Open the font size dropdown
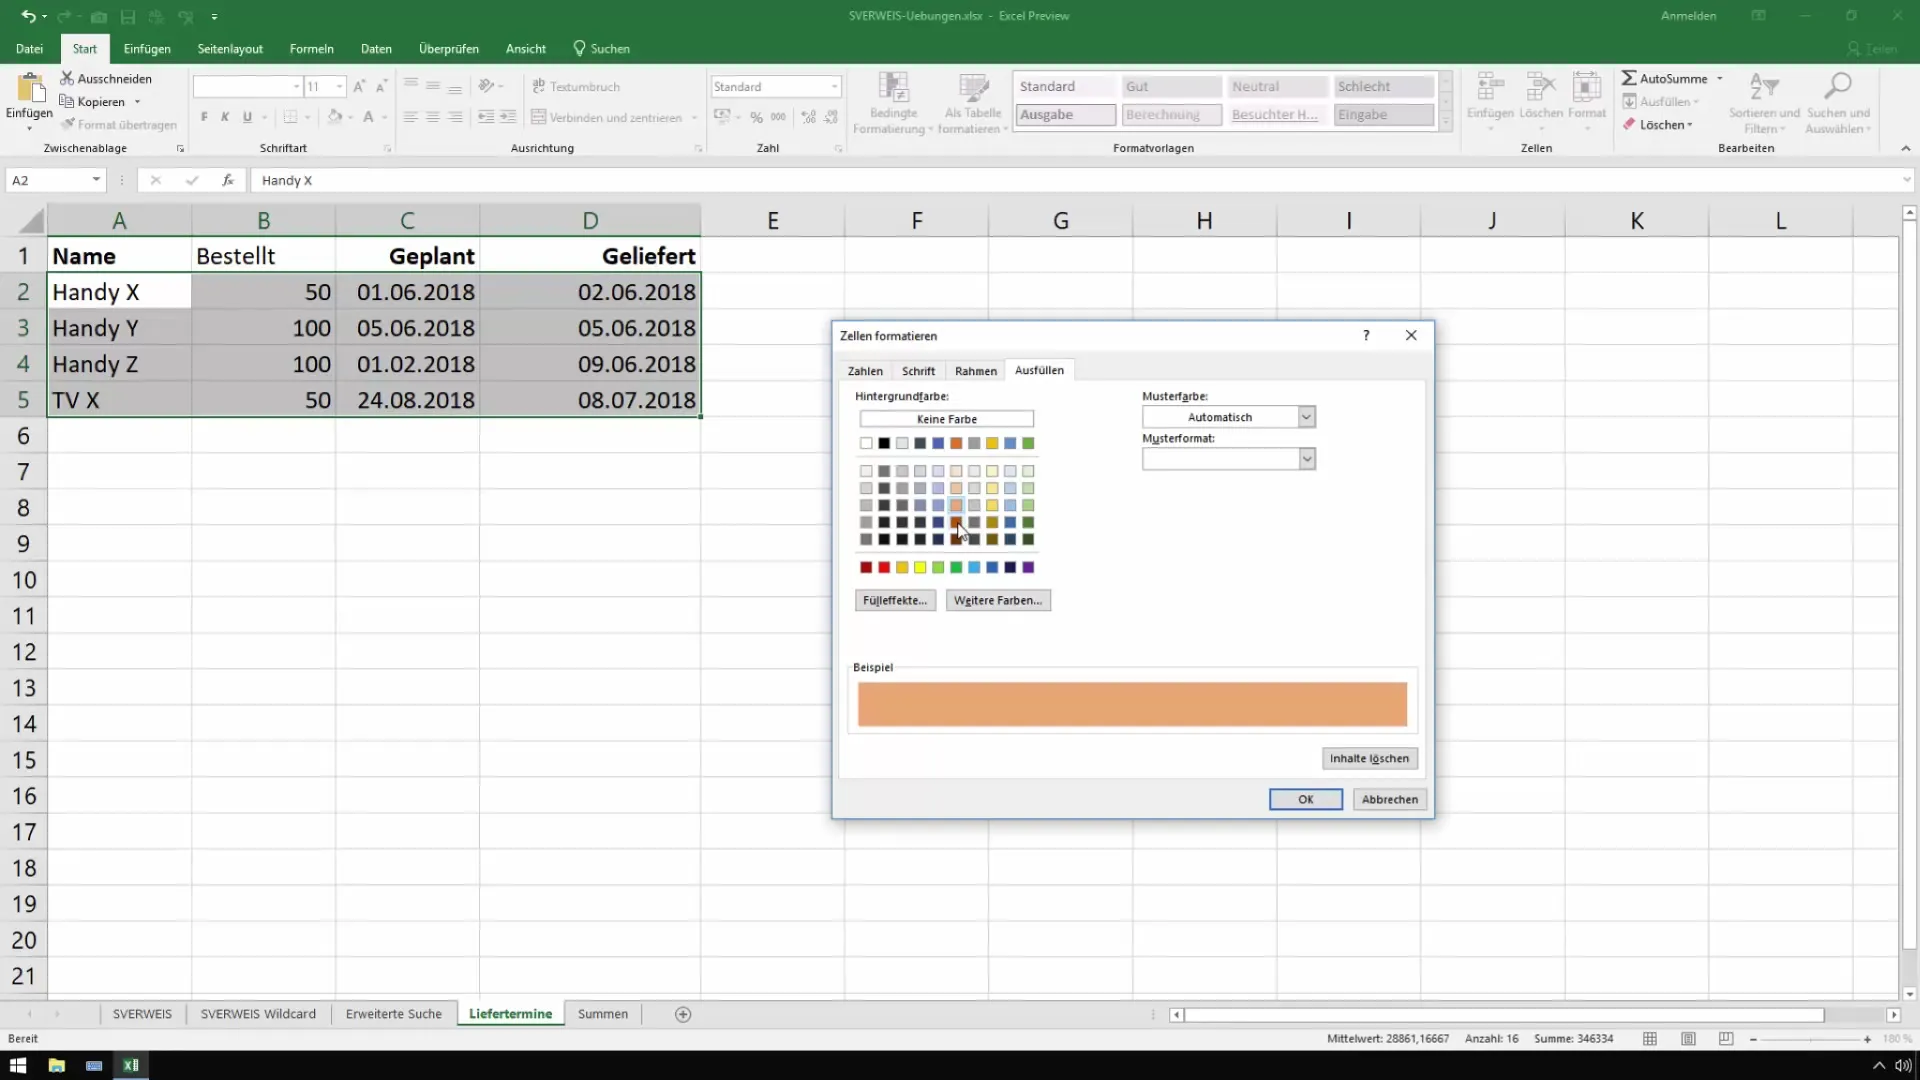The height and width of the screenshot is (1080, 1920). 339,87
